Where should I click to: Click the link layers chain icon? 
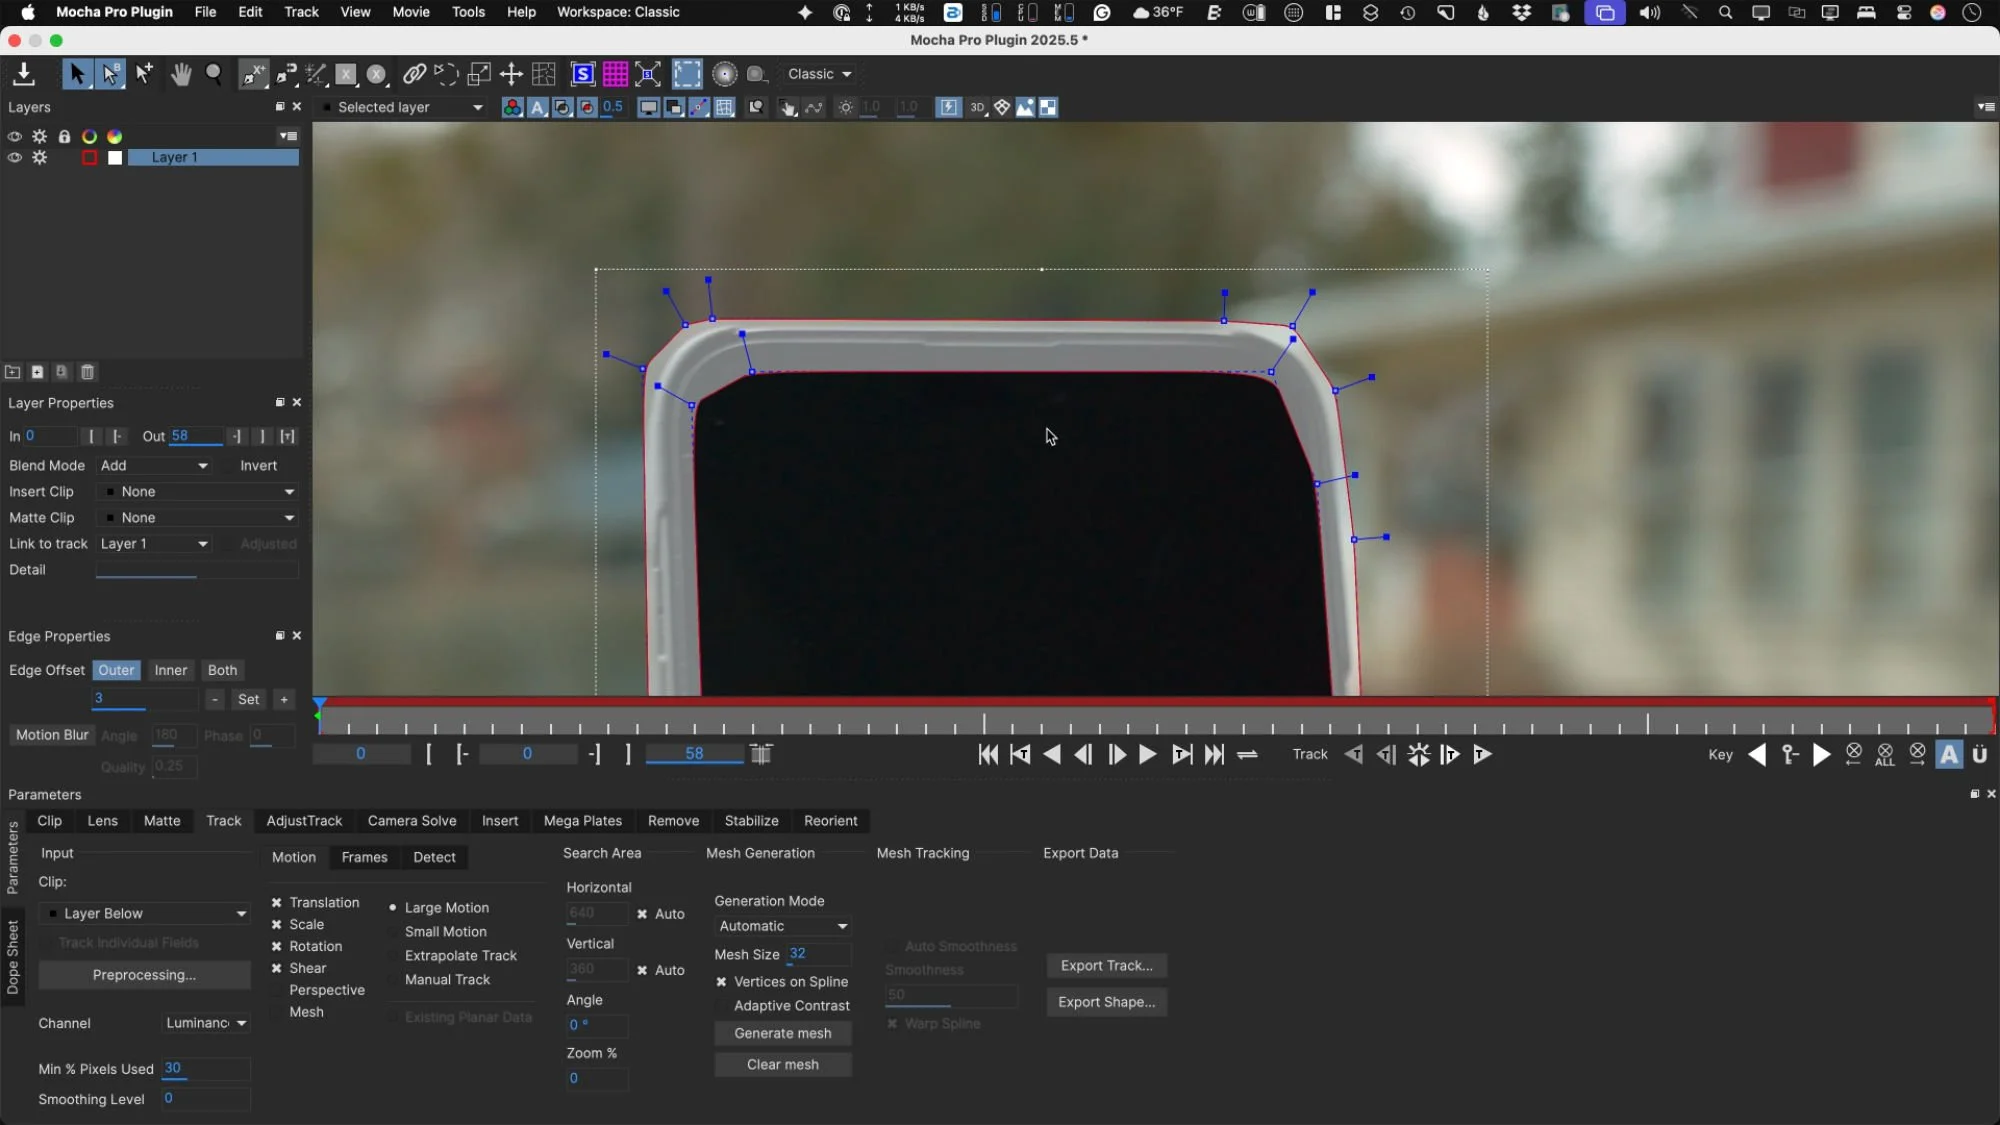[x=414, y=74]
